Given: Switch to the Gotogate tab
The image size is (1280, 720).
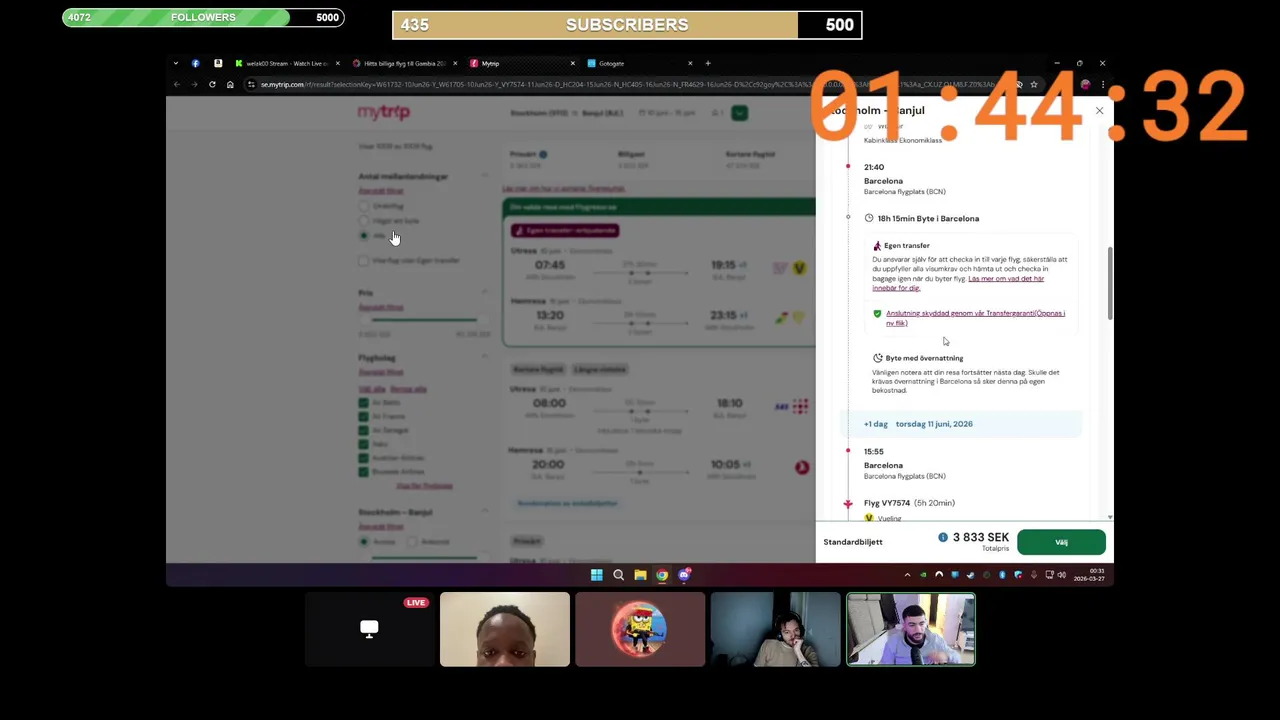Looking at the screenshot, I should click(x=640, y=63).
